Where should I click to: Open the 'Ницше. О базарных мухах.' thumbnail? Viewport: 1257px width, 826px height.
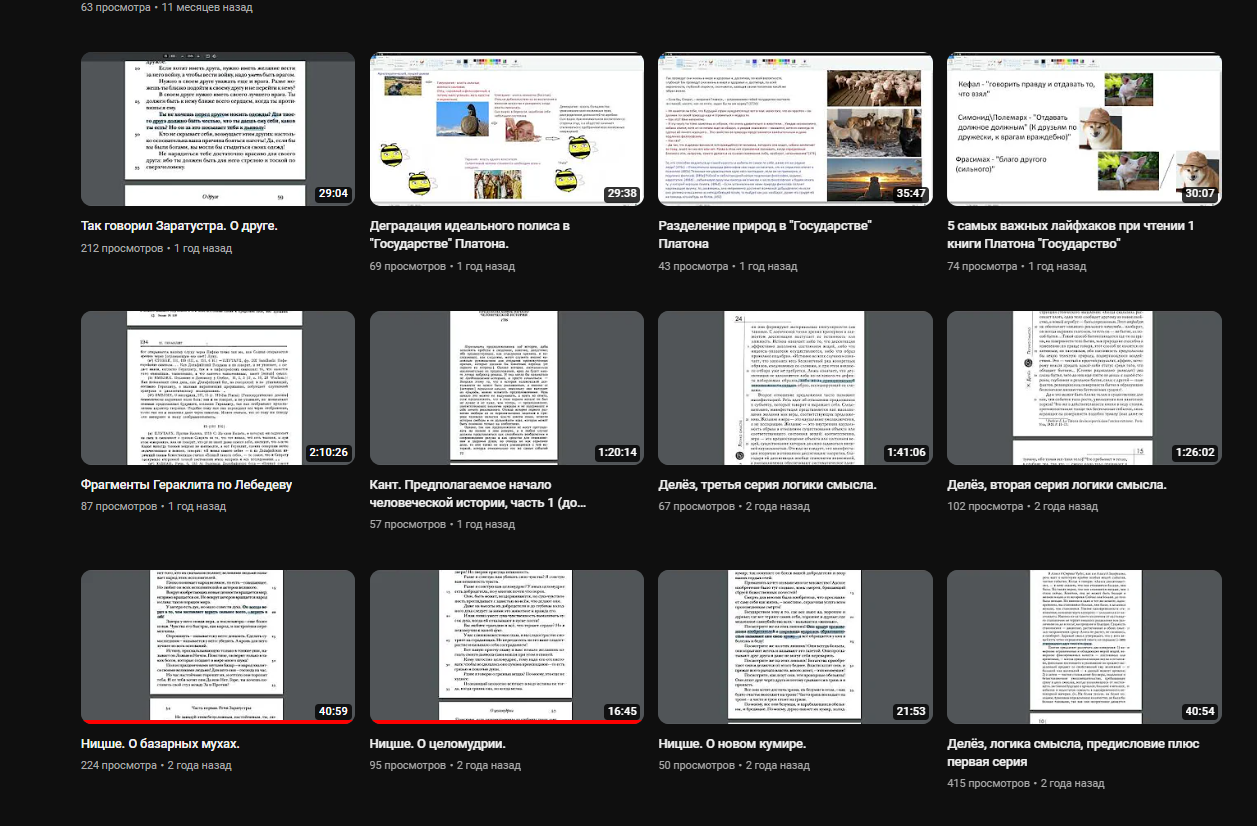coord(217,646)
